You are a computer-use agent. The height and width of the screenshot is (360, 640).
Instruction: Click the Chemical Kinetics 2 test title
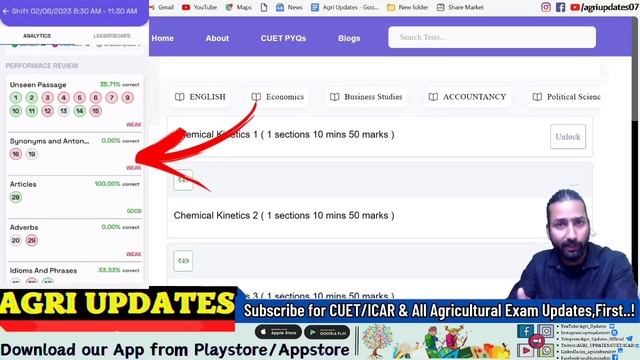tap(284, 216)
